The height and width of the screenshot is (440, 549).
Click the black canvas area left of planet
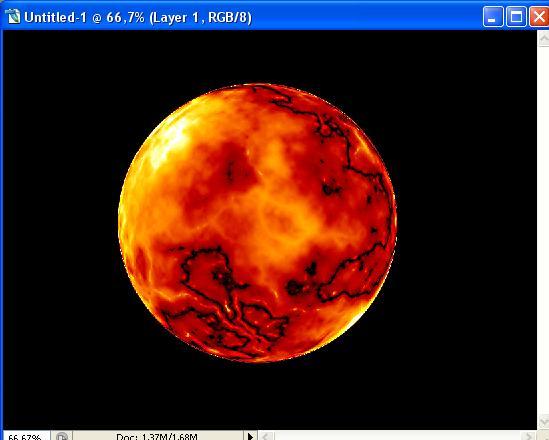point(61,224)
